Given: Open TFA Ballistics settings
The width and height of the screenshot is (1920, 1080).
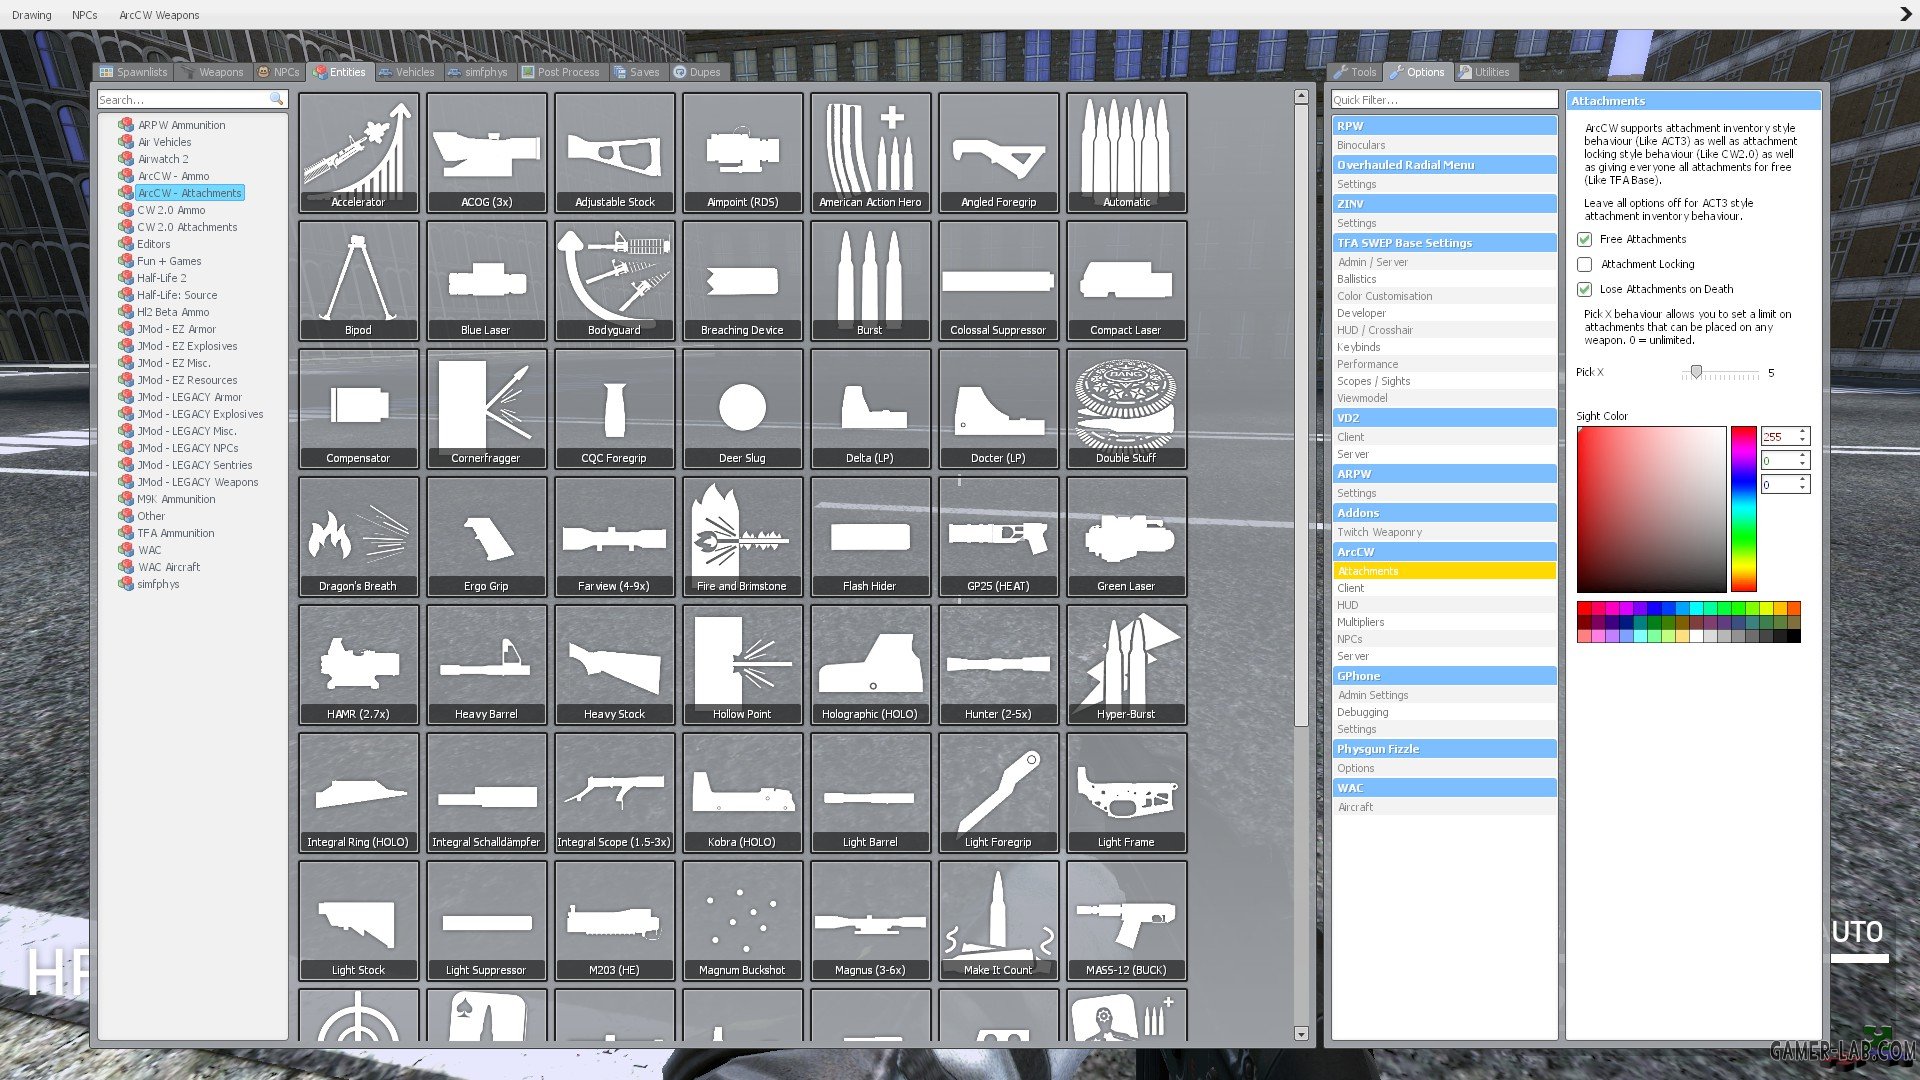Looking at the screenshot, I should point(1444,279).
